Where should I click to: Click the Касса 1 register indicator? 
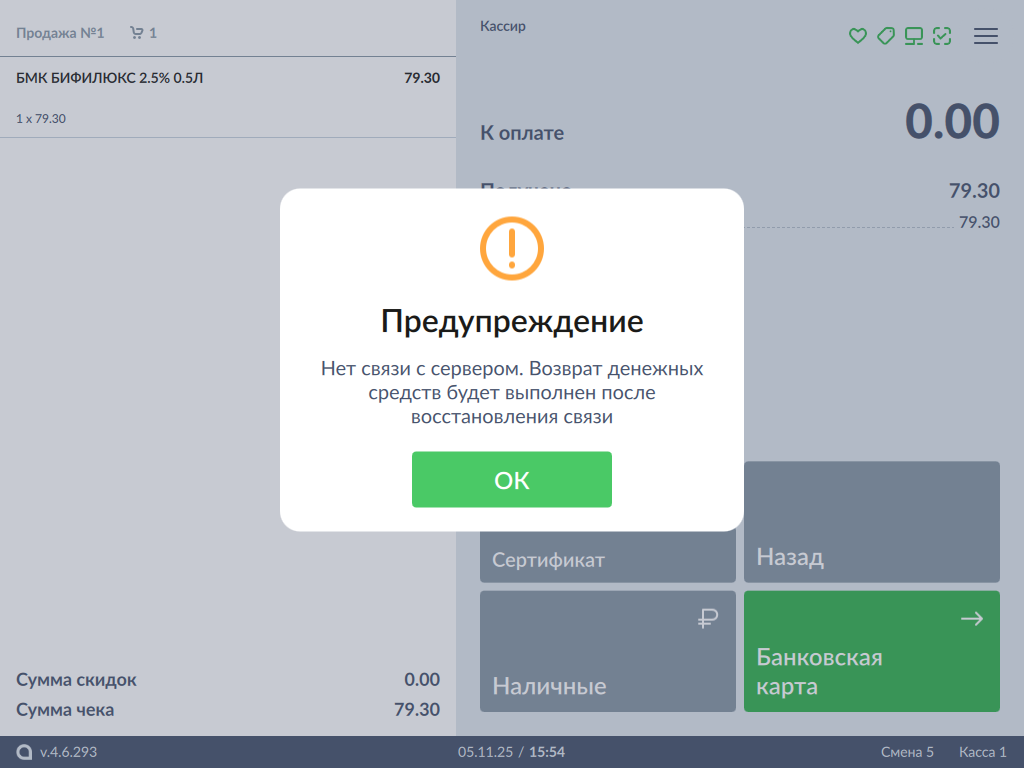coord(982,752)
